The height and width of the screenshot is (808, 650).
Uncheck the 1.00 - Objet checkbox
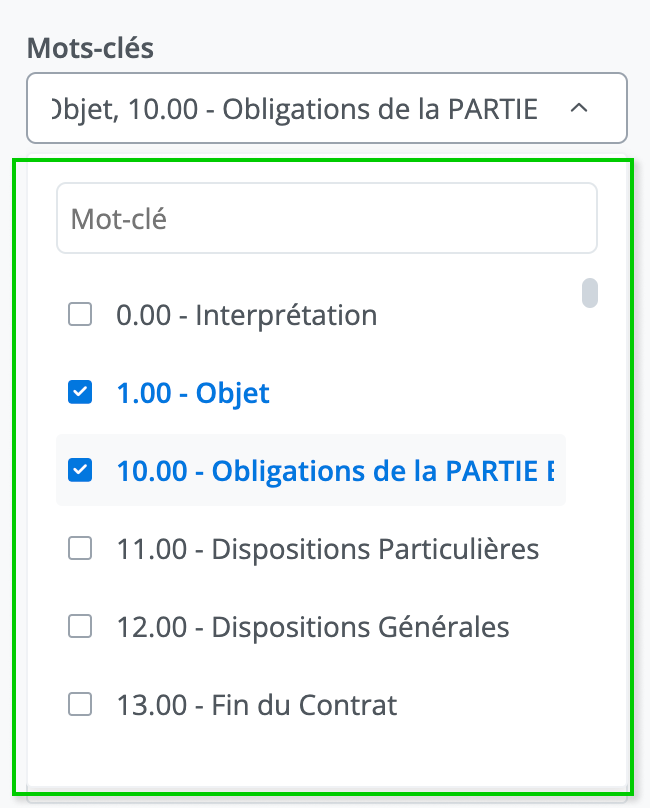point(80,393)
